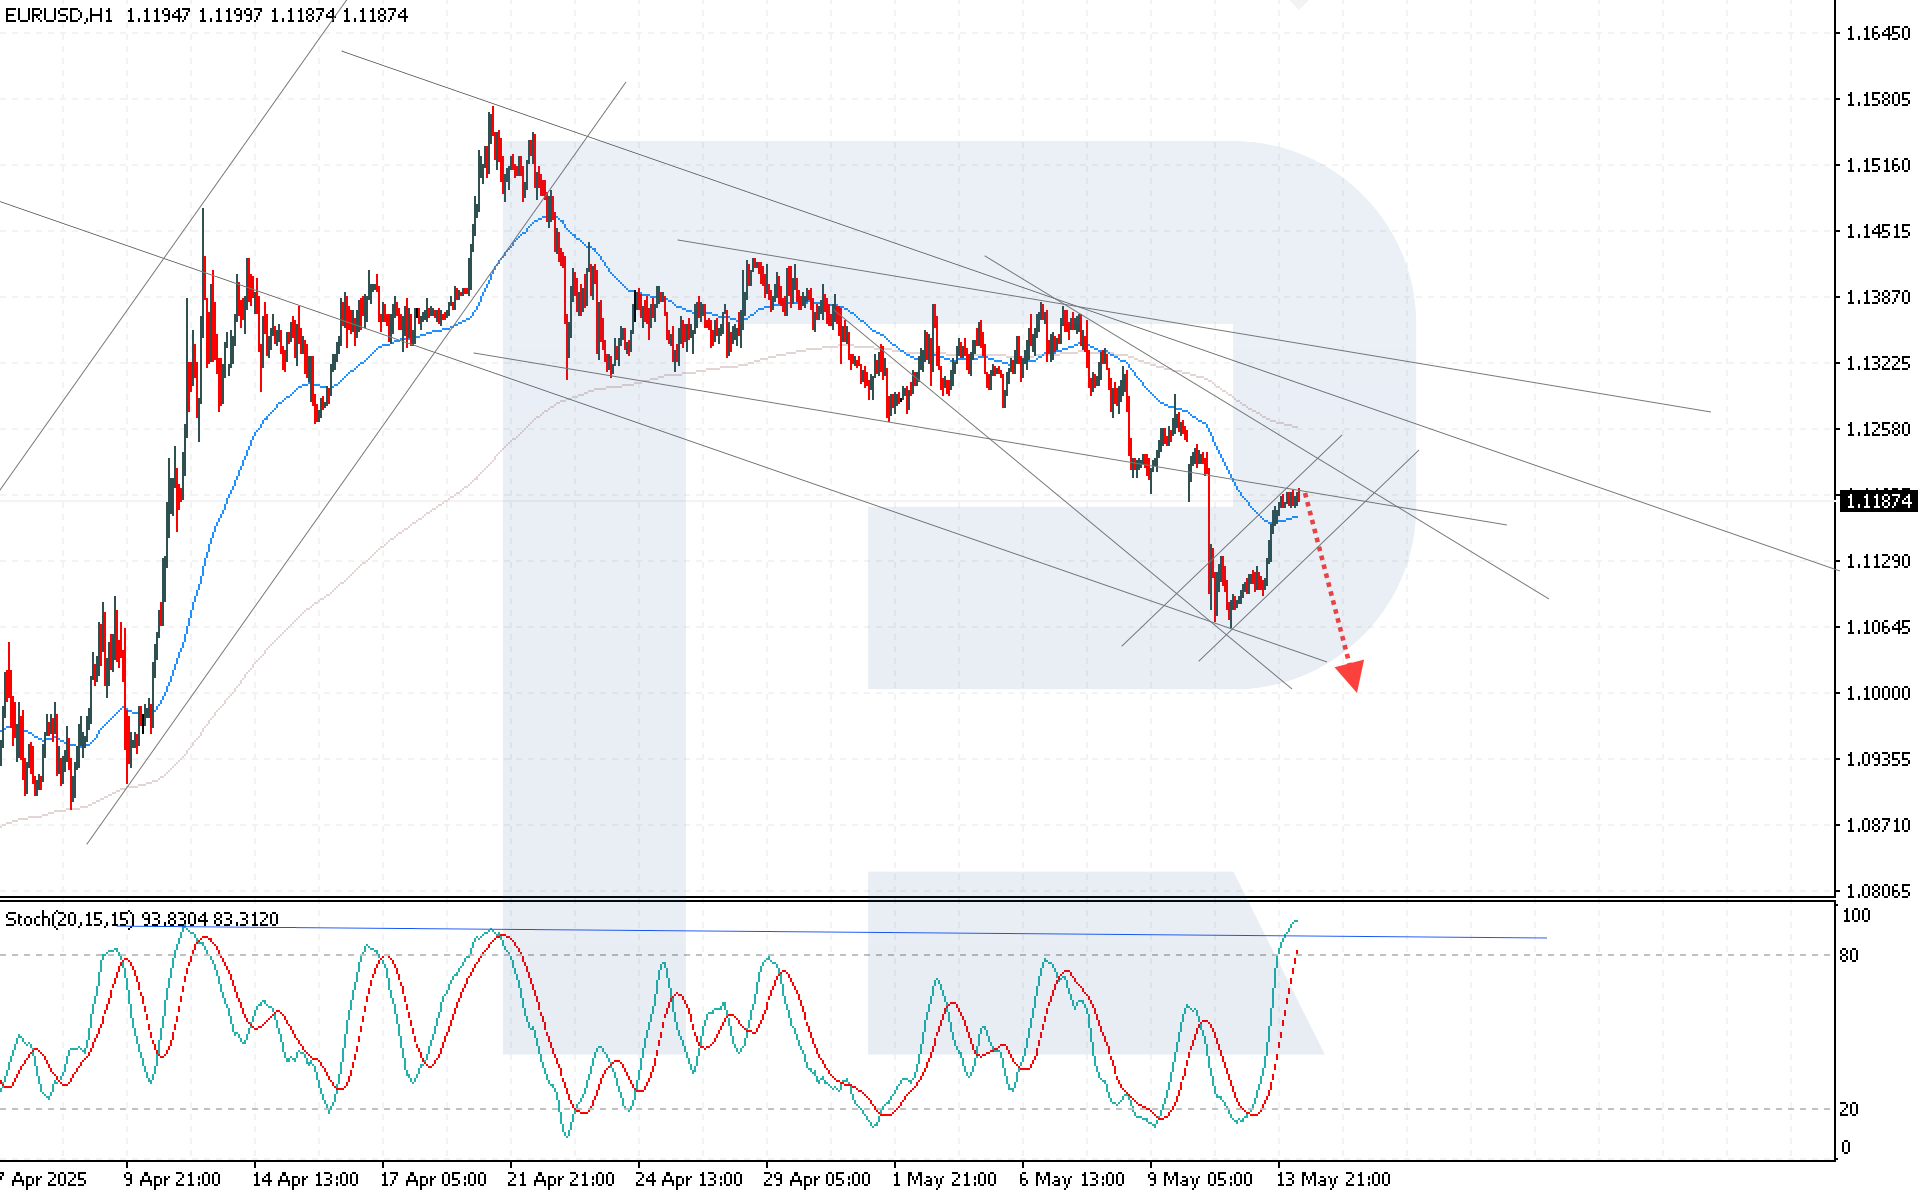This screenshot has width=1920, height=1196.
Task: Click the stochastic 80 level label
Action: (1850, 955)
